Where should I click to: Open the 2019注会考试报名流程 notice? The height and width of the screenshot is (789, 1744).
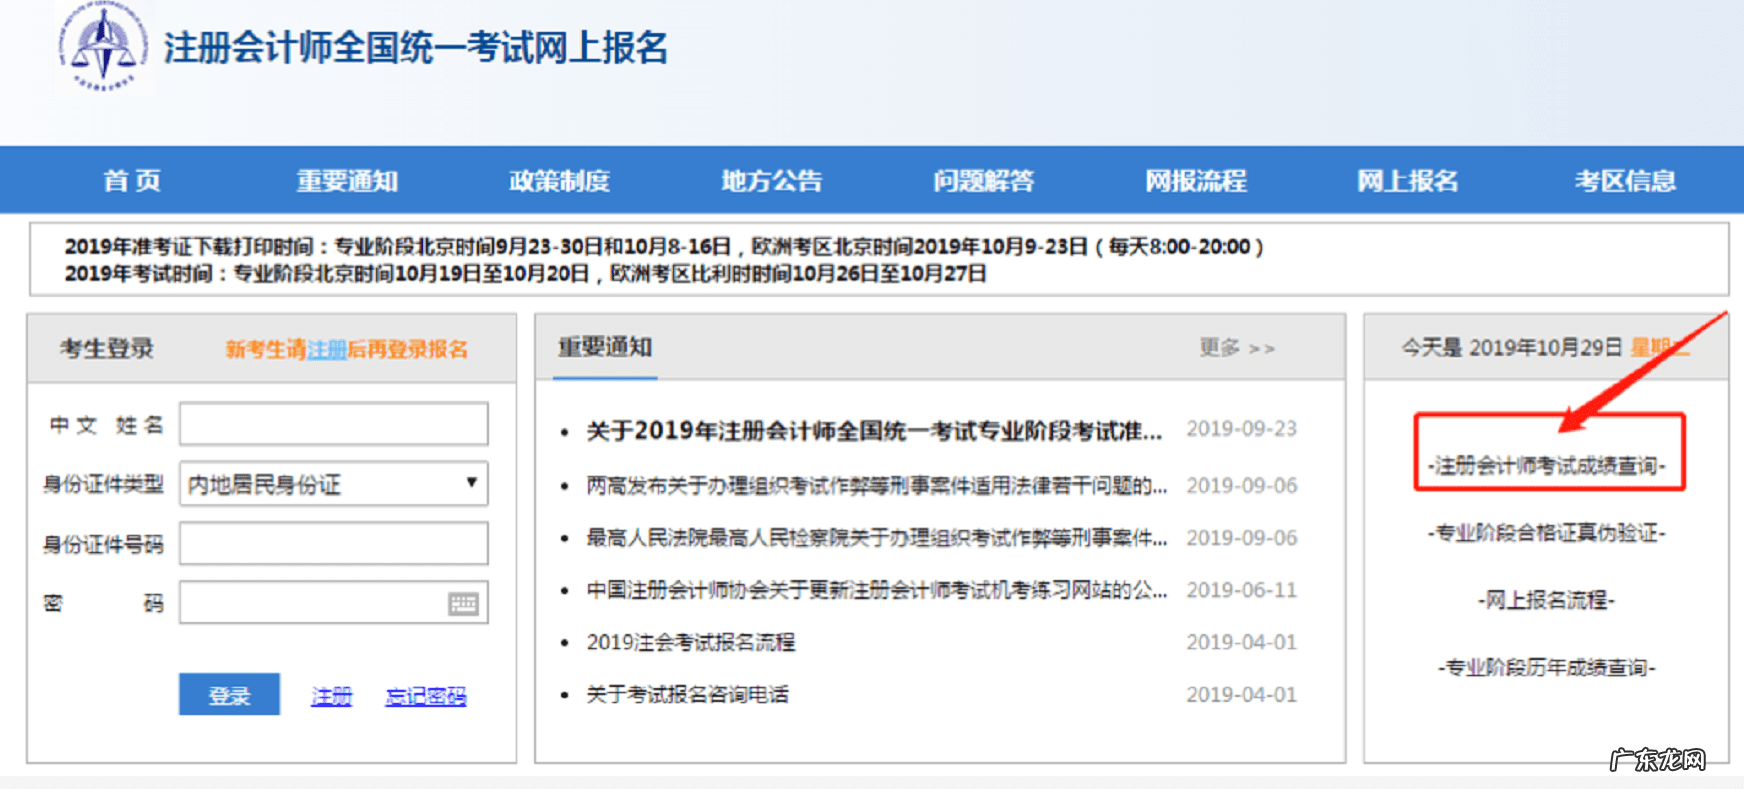pyautogui.click(x=690, y=642)
